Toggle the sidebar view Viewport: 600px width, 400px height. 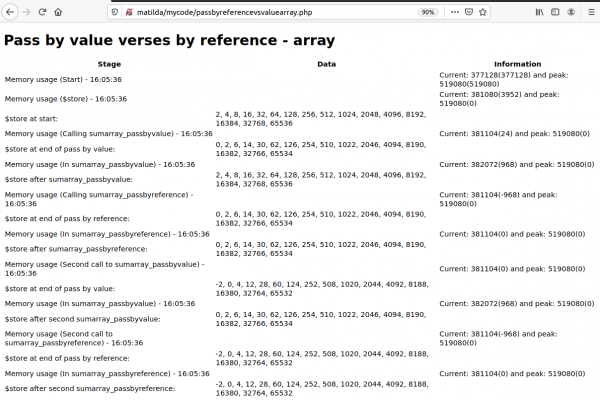coord(555,12)
